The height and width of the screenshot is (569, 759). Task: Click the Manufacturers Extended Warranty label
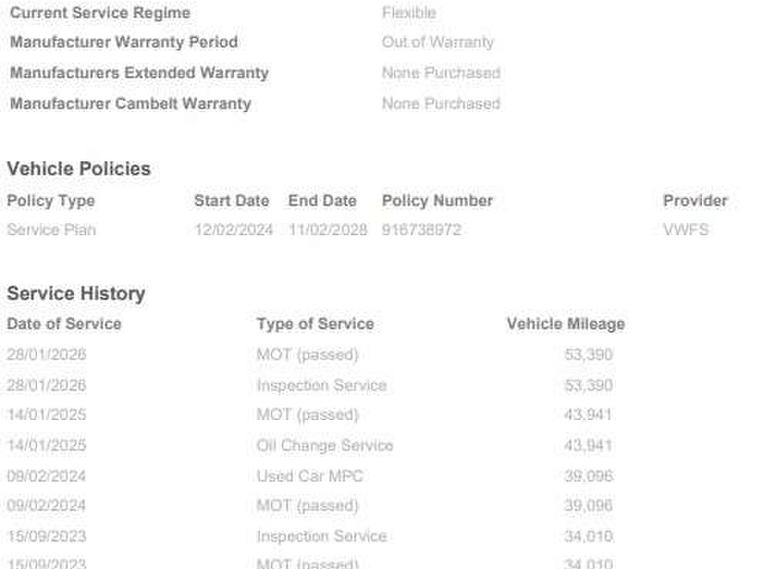point(139,73)
